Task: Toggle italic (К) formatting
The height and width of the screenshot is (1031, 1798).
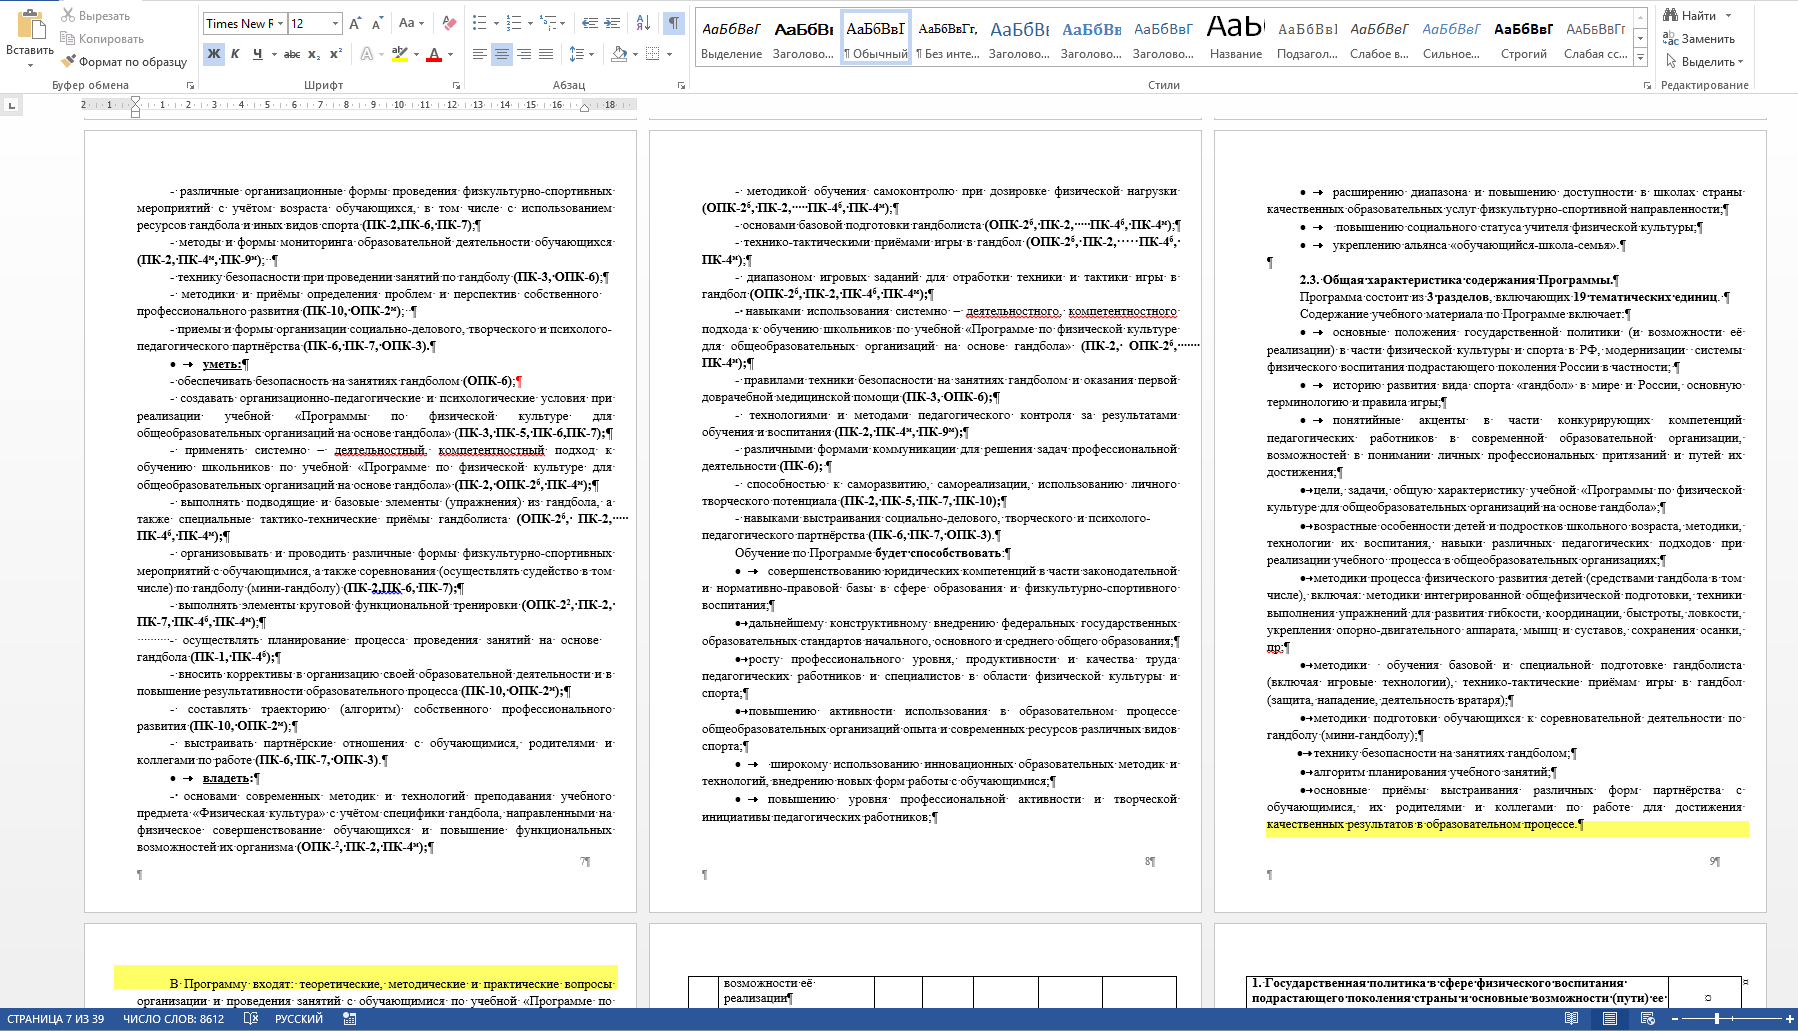Action: [x=235, y=54]
